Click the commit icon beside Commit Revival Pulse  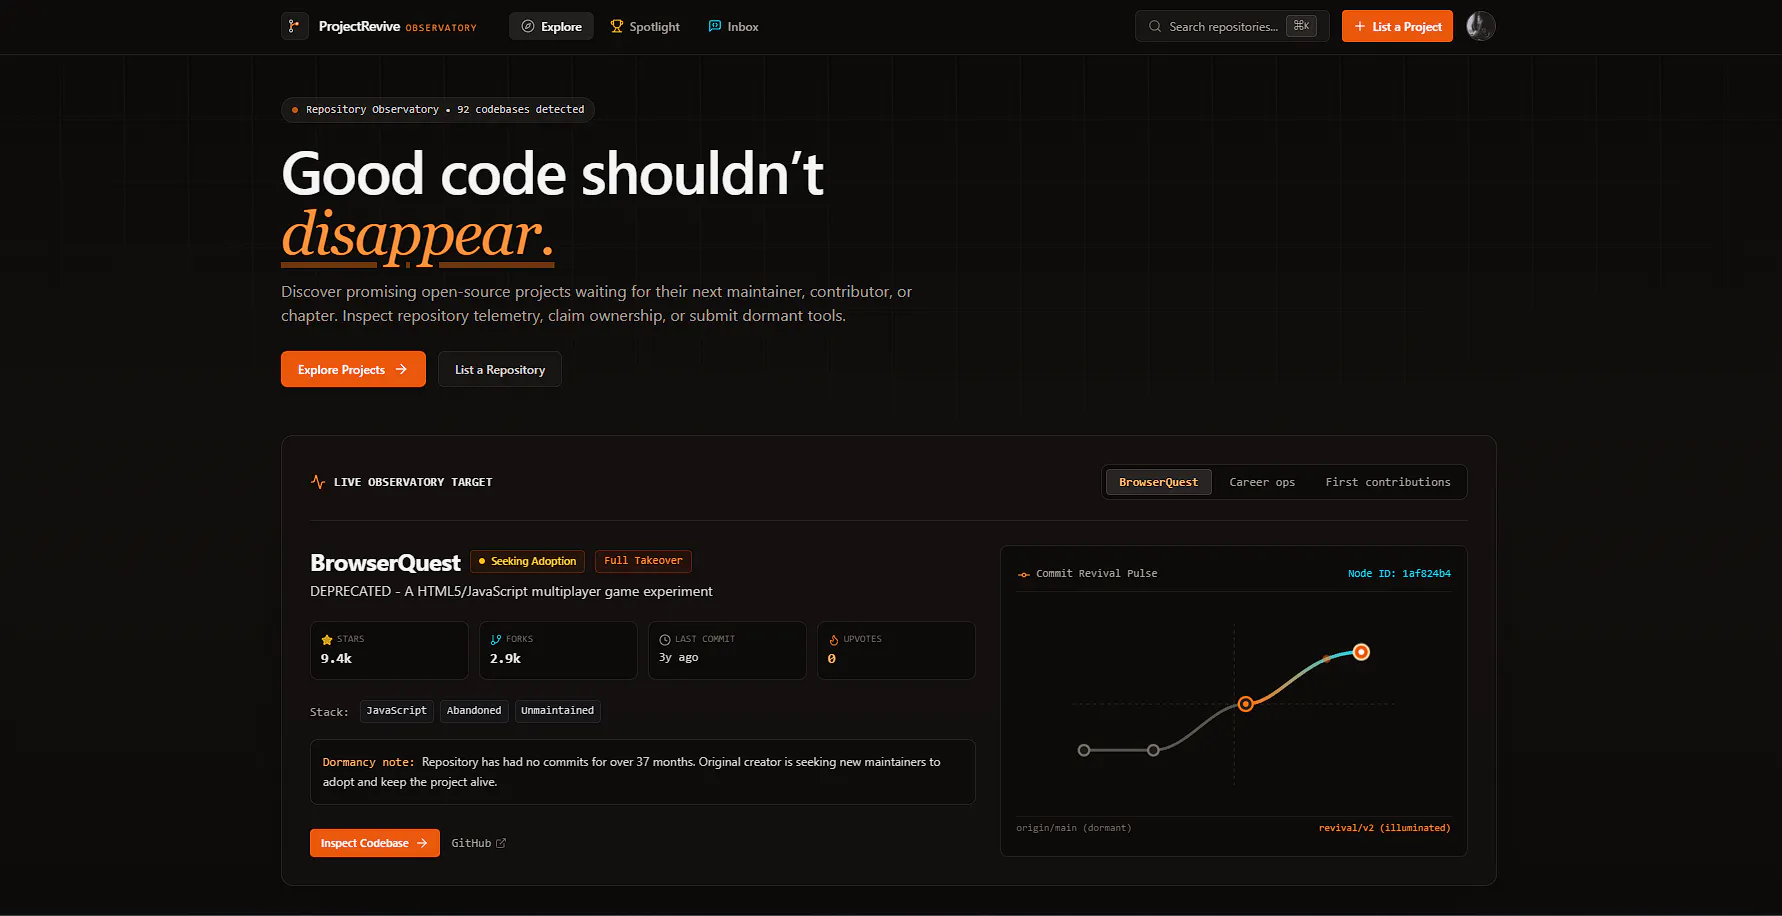tap(1024, 574)
